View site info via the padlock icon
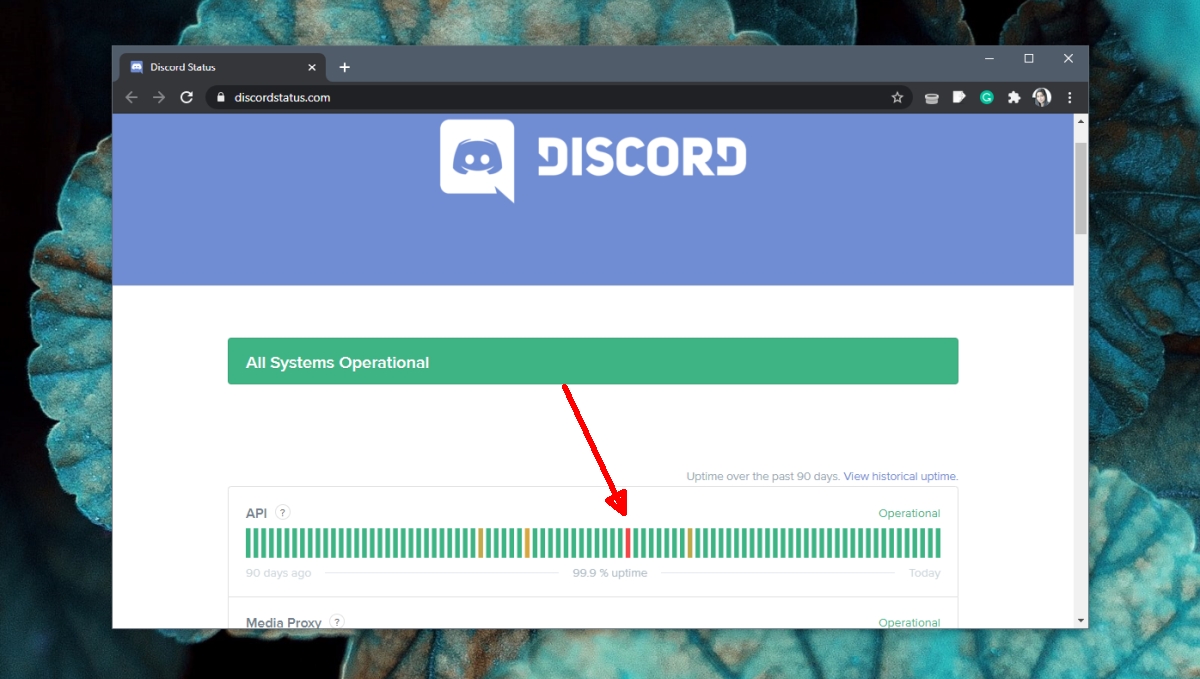This screenshot has height=679, width=1200. tap(221, 97)
